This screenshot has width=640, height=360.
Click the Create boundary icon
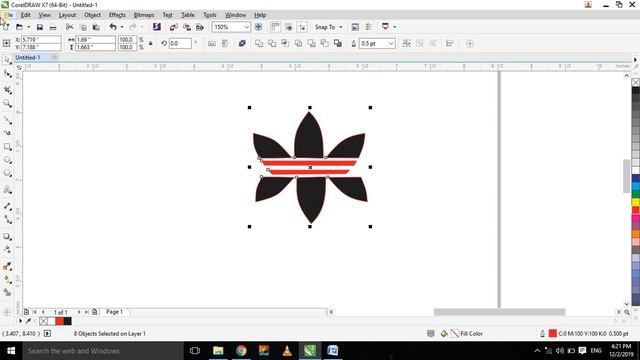pyautogui.click(x=338, y=43)
